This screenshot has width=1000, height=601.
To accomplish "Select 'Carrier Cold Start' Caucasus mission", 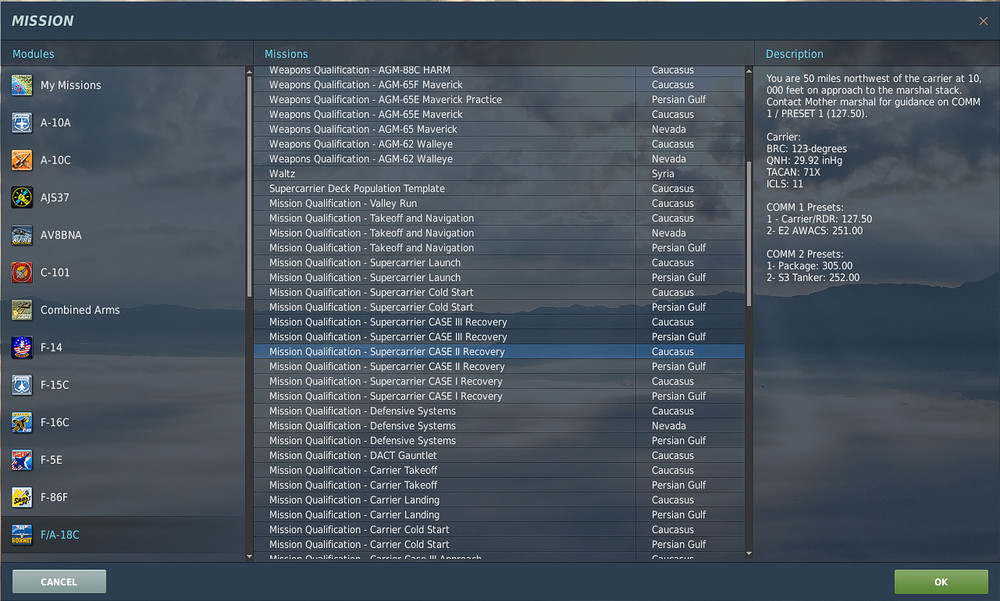I will pyautogui.click(x=499, y=530).
